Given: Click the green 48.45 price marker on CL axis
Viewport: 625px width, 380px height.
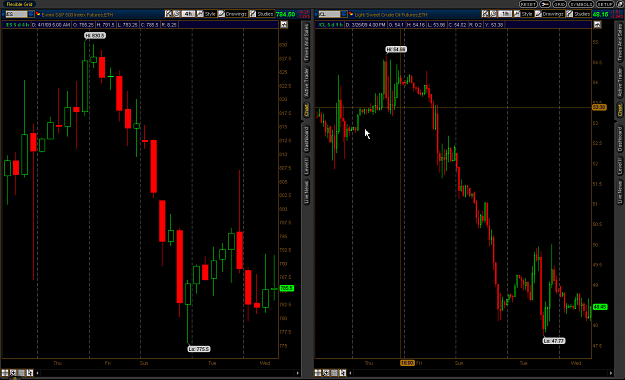Looking at the screenshot, I should tap(600, 307).
